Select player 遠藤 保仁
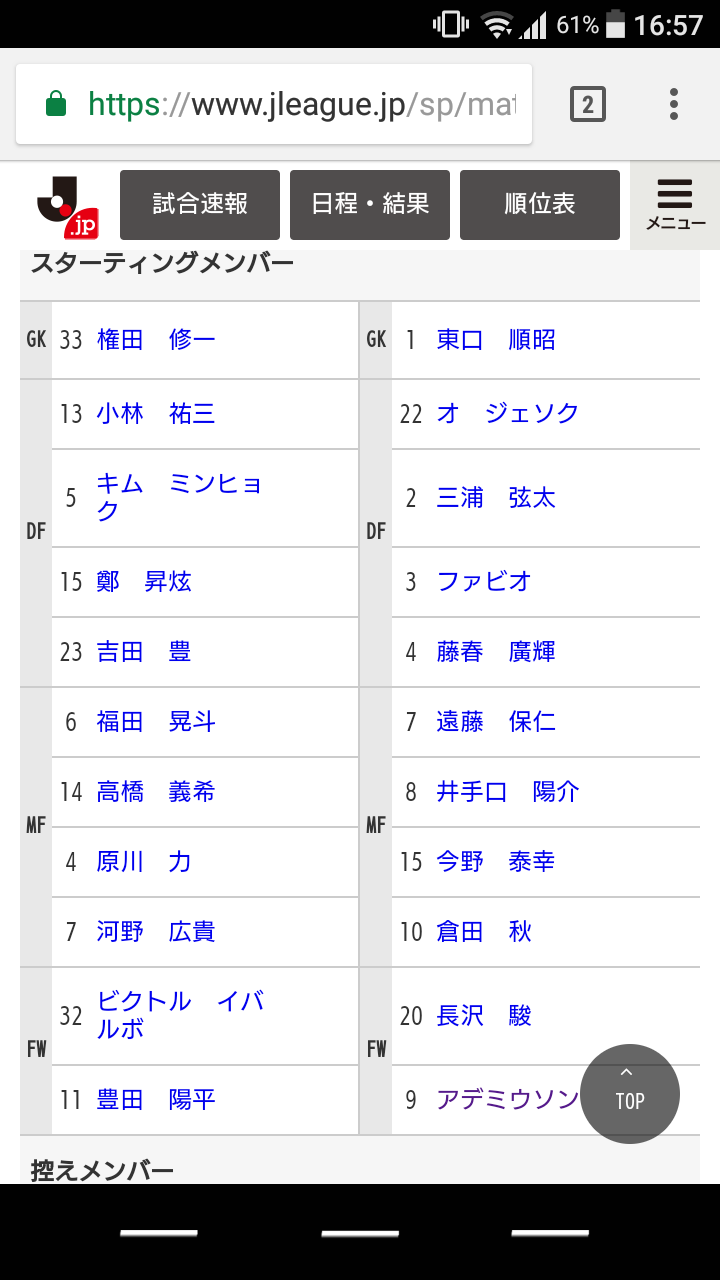The height and width of the screenshot is (1280, 720). click(x=496, y=722)
